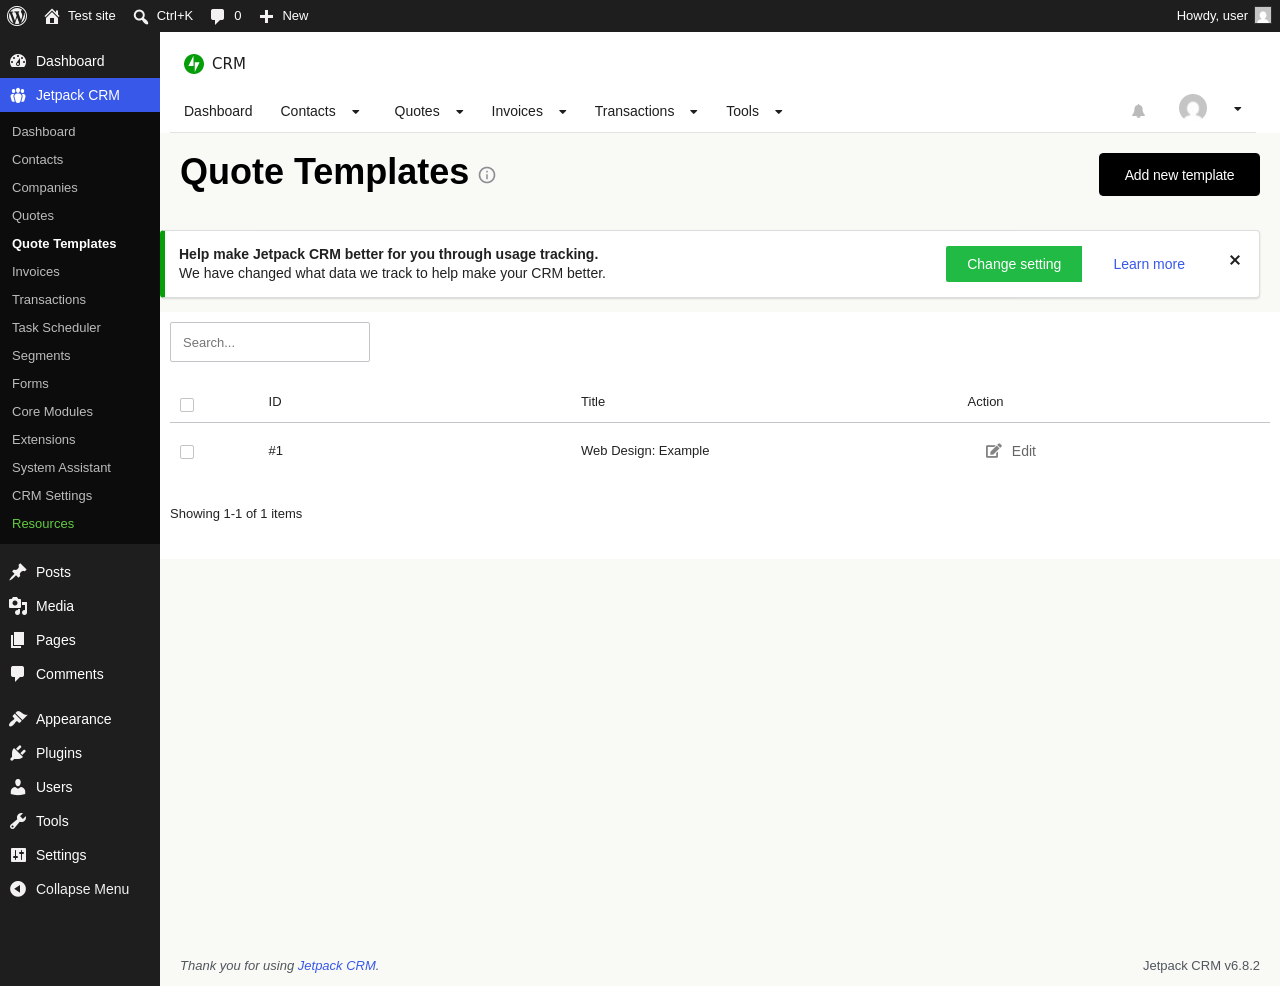Click the Jetpack CRM green lightning logo
Screen dimensions: 1280x986
tap(194, 64)
